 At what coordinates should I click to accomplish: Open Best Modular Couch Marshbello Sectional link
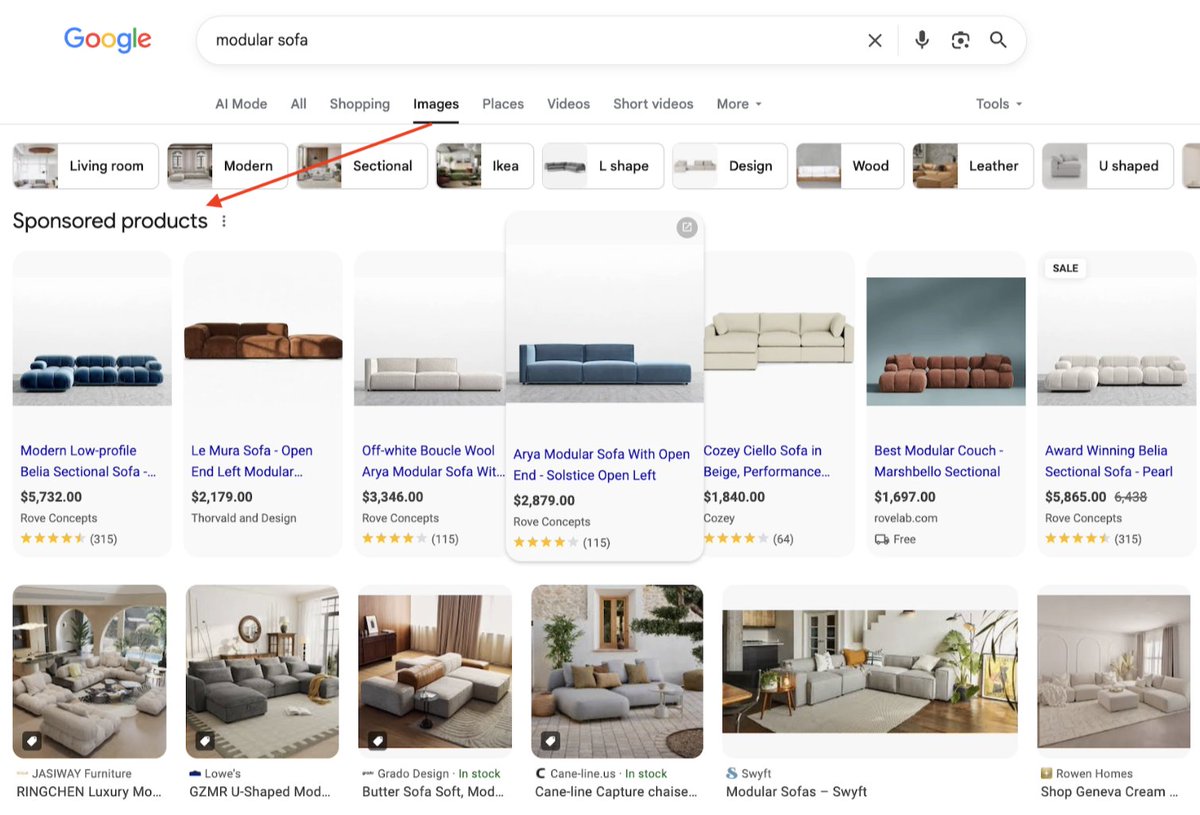[939, 461]
